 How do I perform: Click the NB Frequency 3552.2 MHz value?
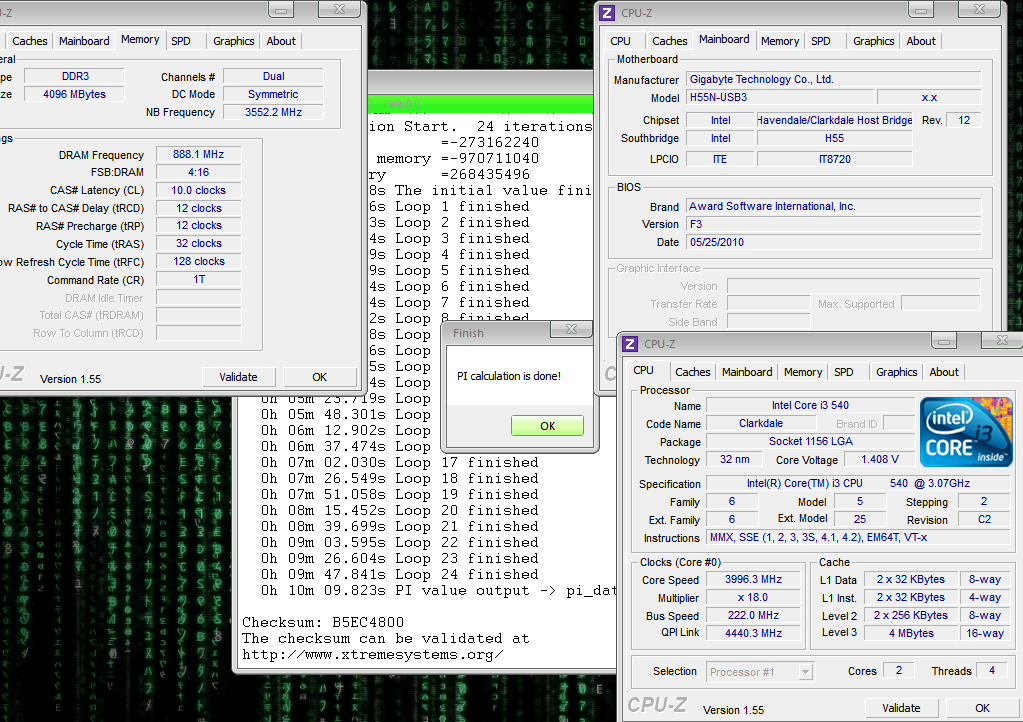pos(273,112)
